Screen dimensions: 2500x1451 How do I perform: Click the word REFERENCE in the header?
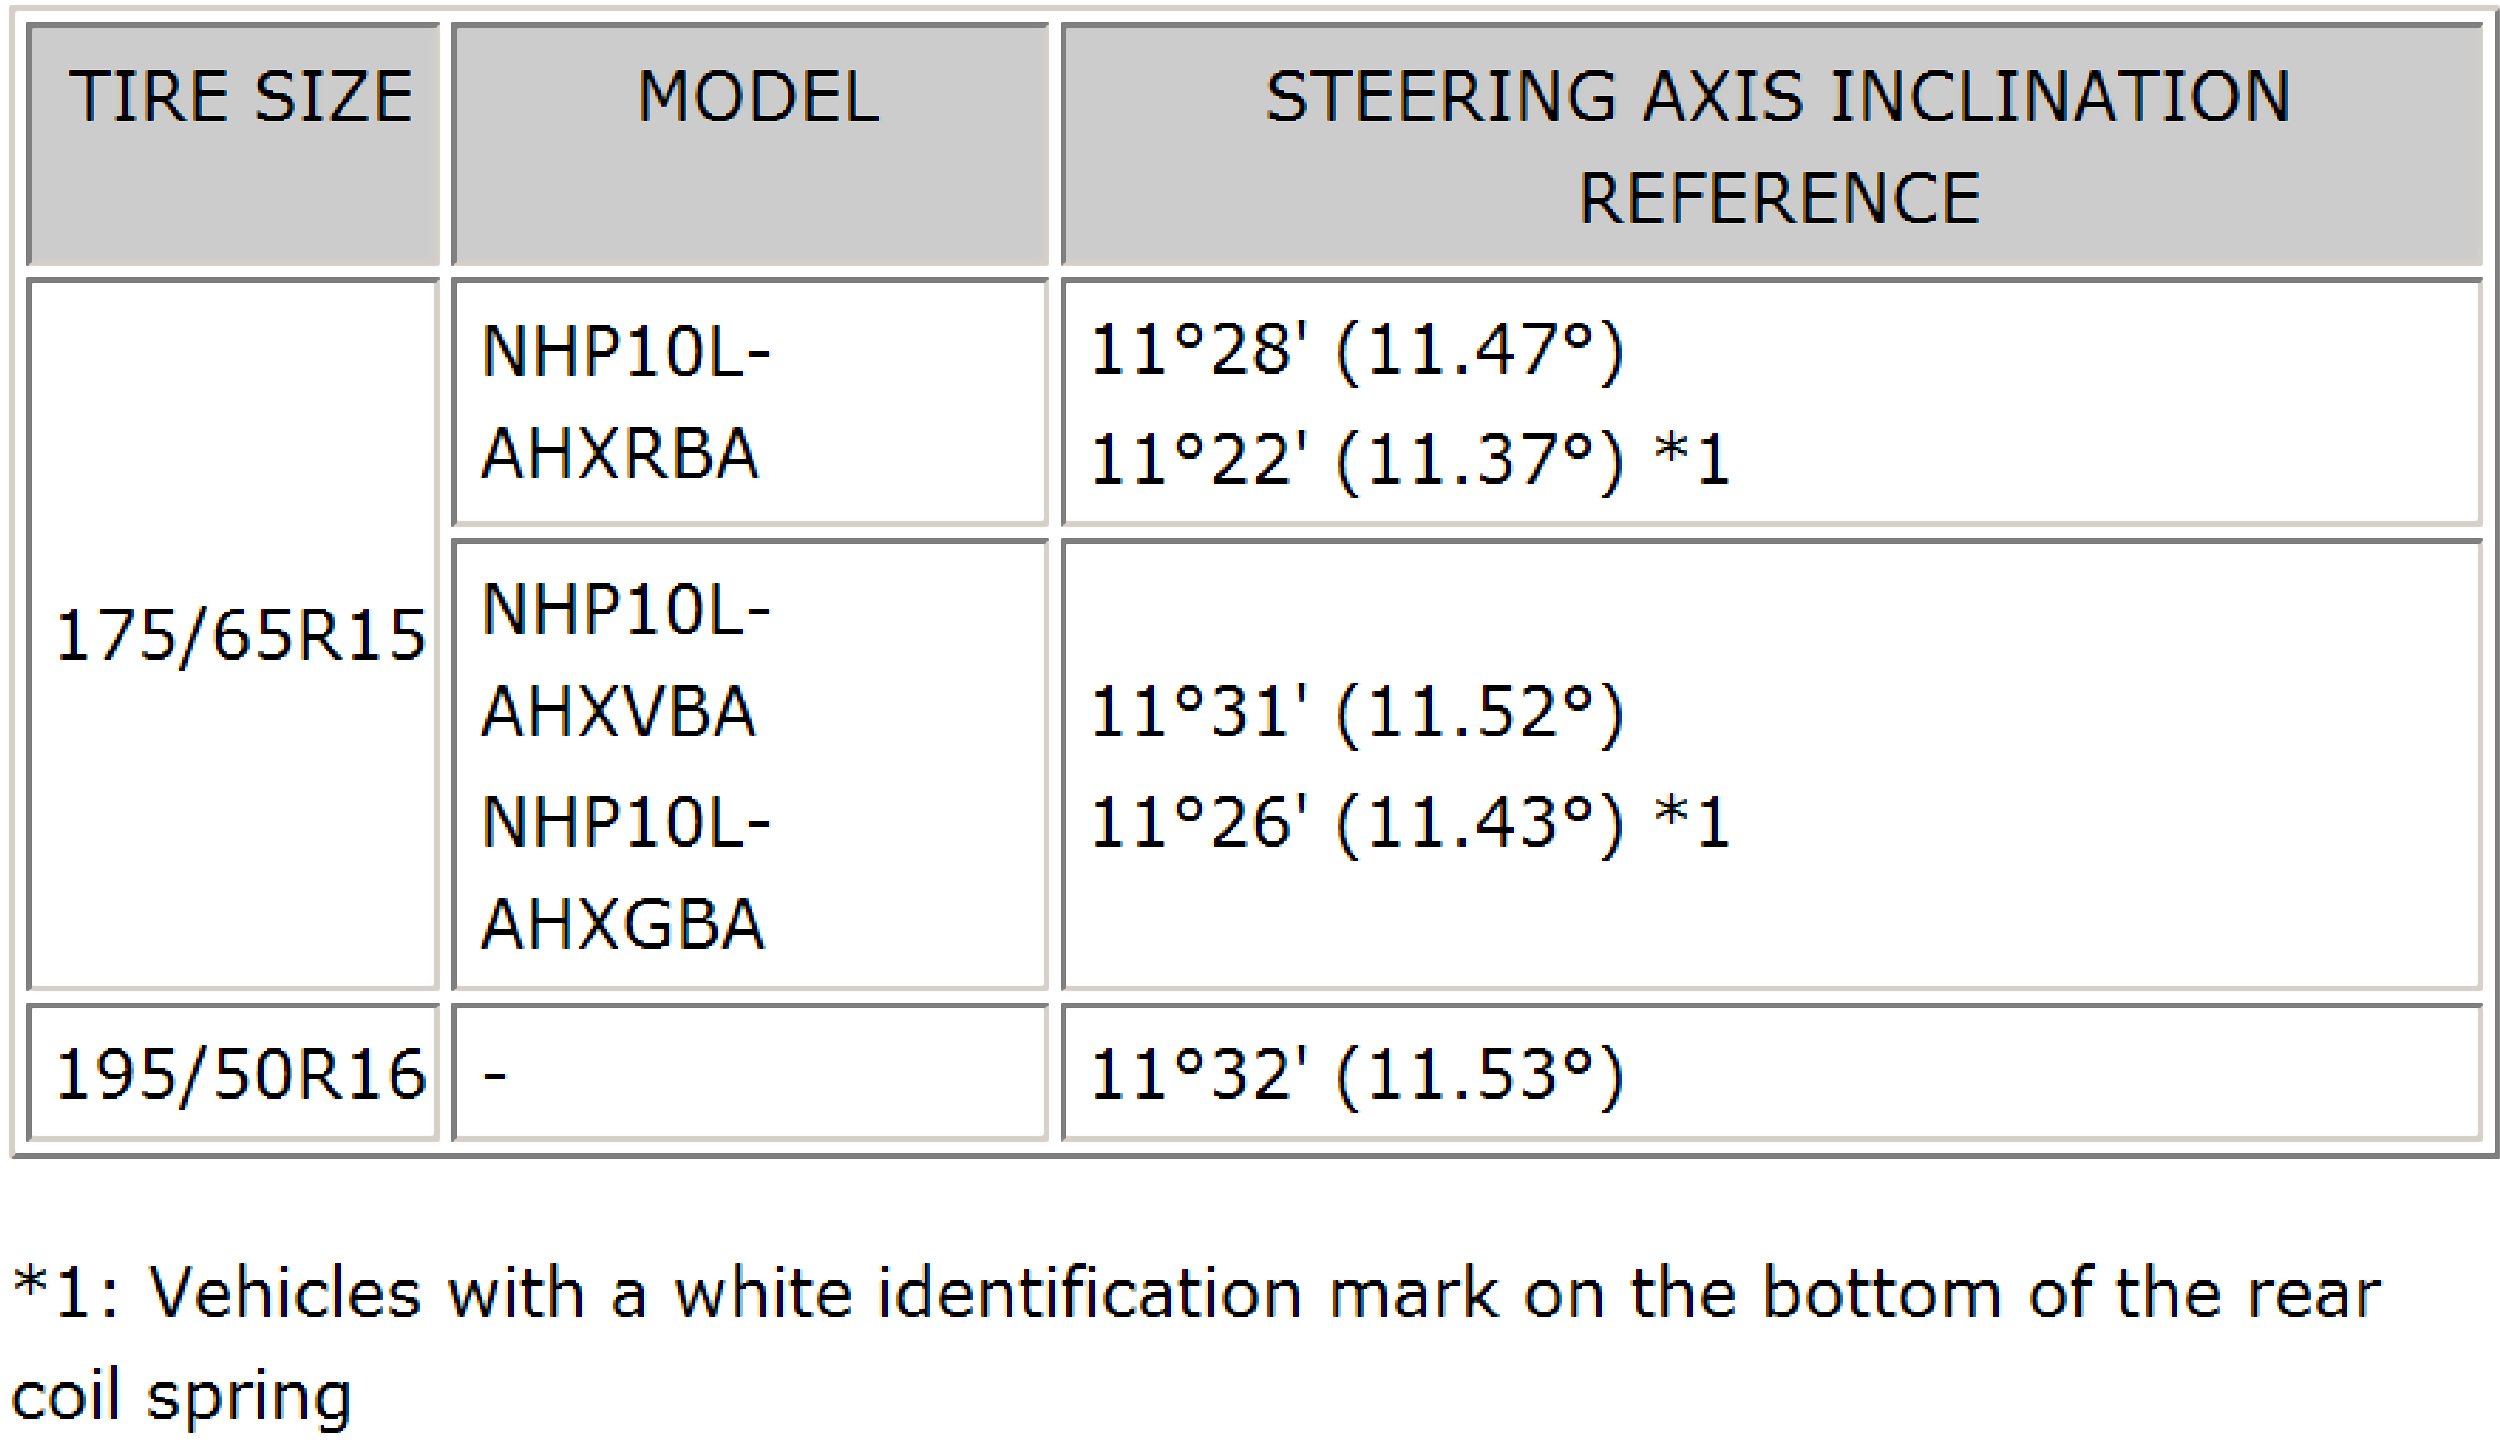tap(1779, 198)
